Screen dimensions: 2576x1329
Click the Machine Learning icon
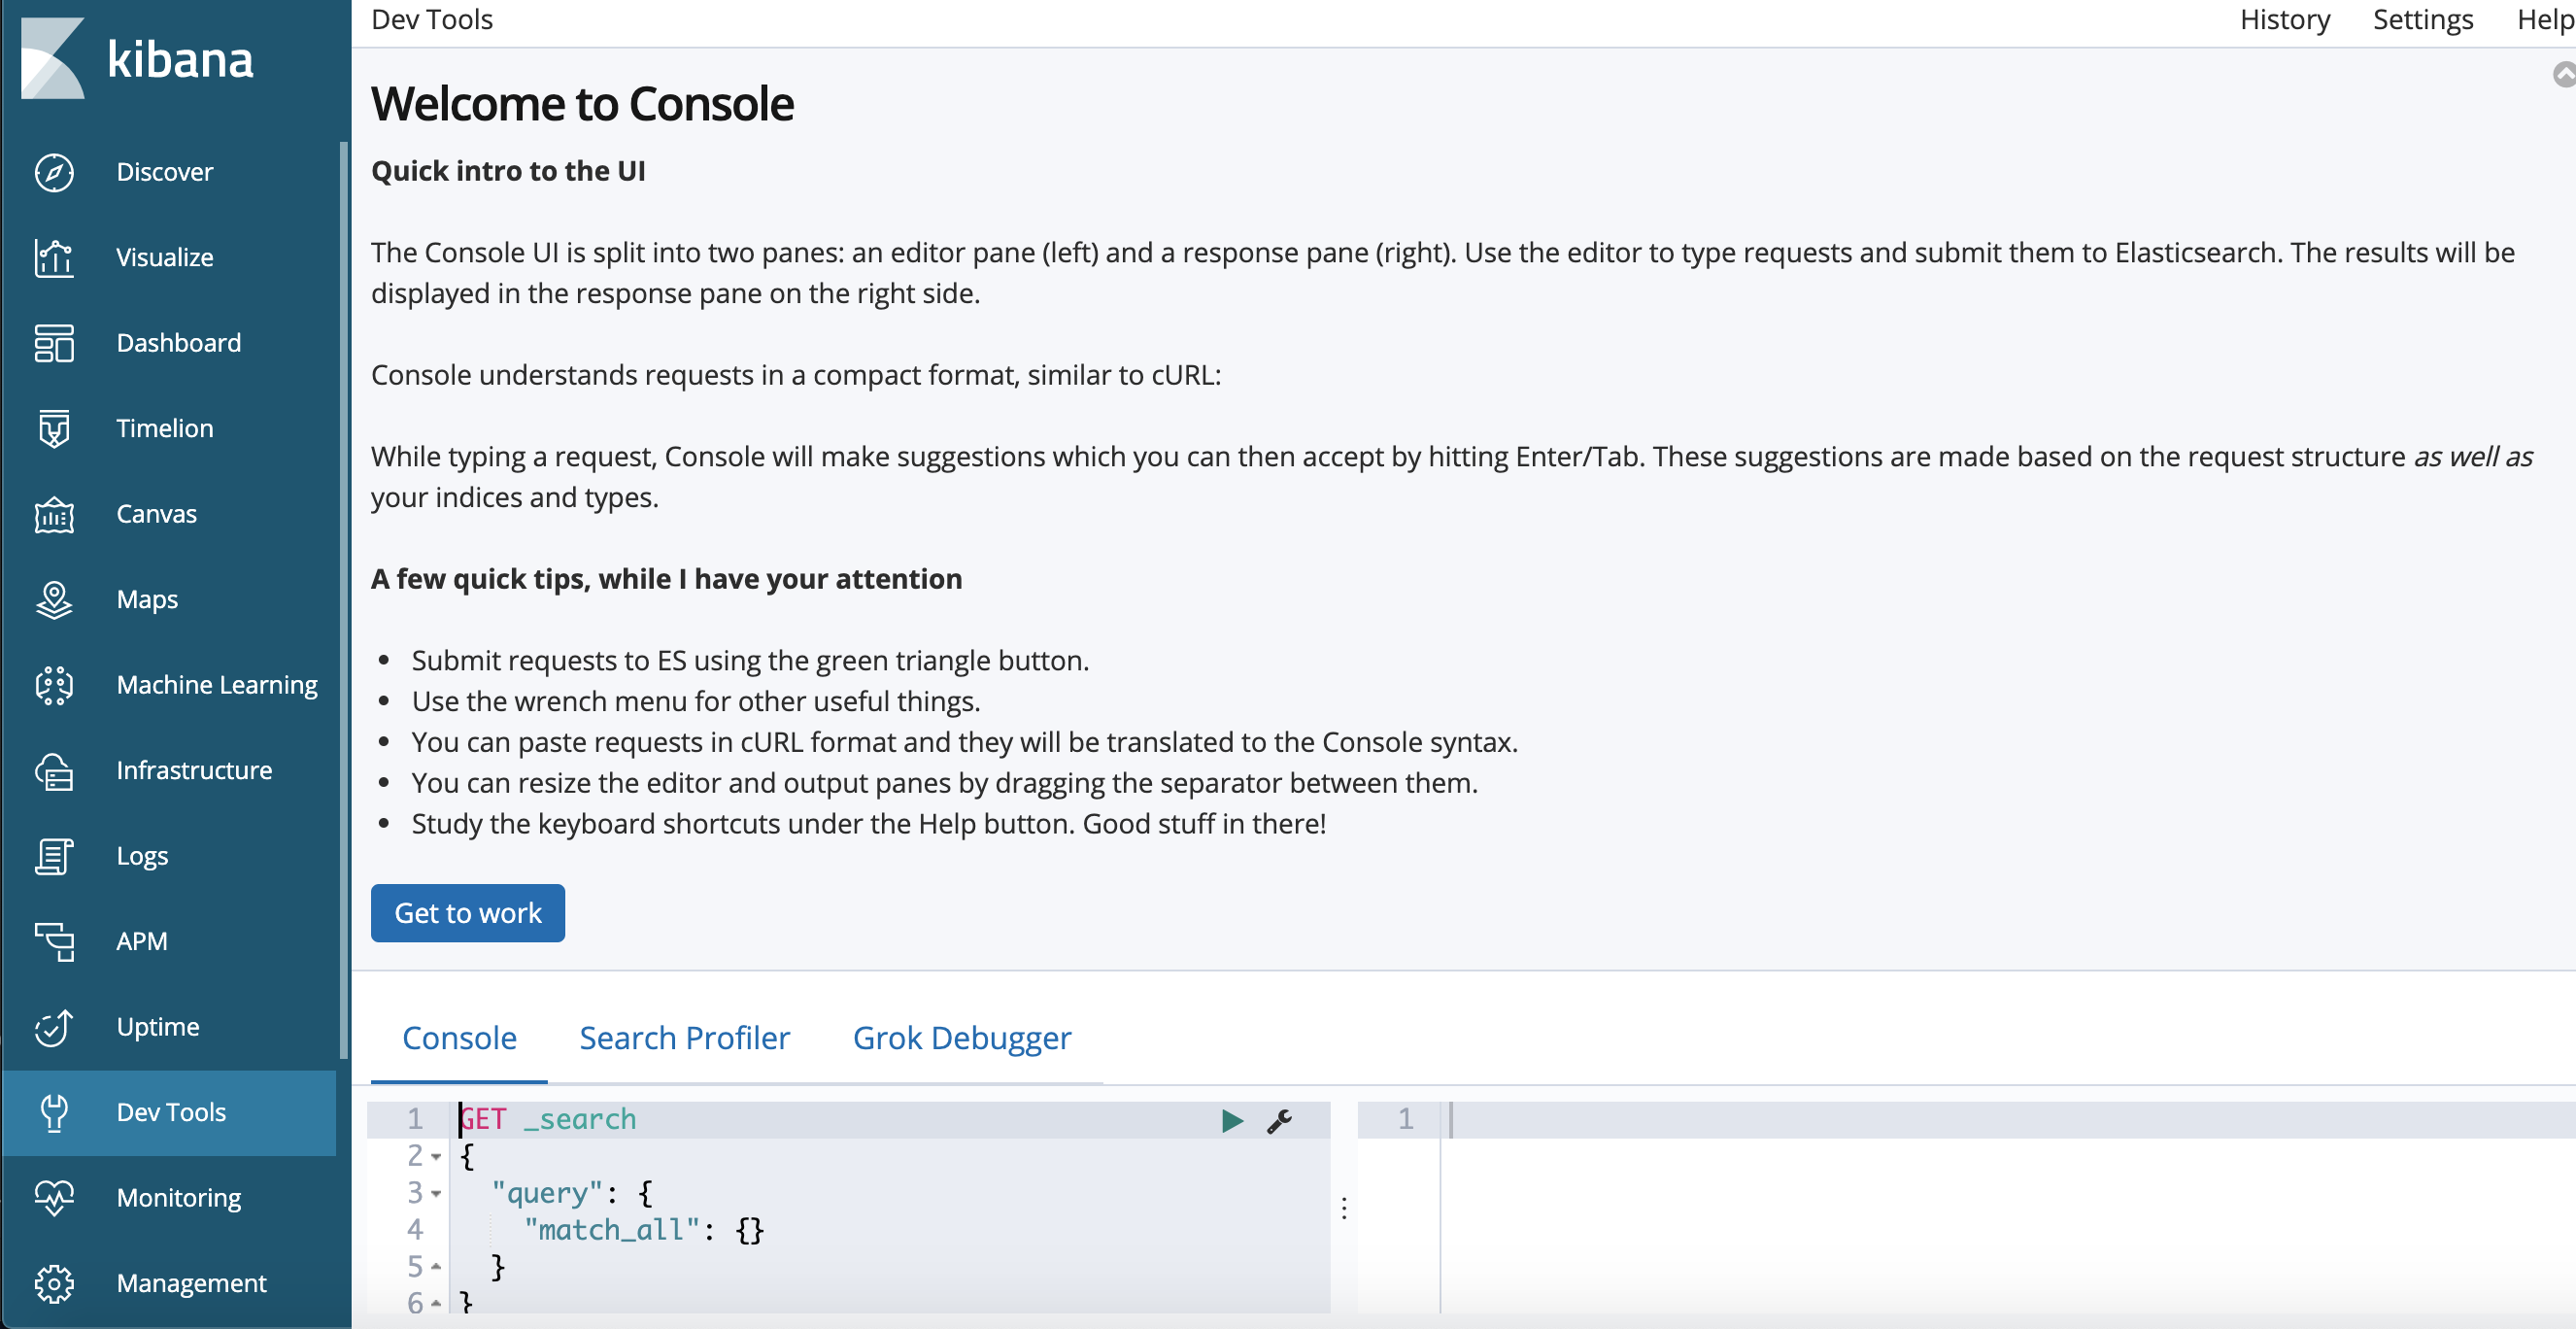pos(55,685)
